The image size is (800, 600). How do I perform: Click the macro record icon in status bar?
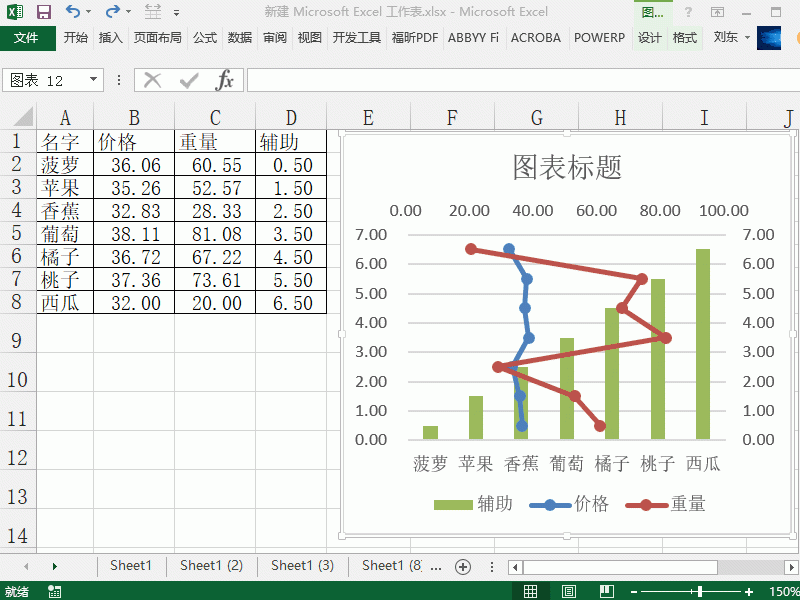tap(53, 591)
